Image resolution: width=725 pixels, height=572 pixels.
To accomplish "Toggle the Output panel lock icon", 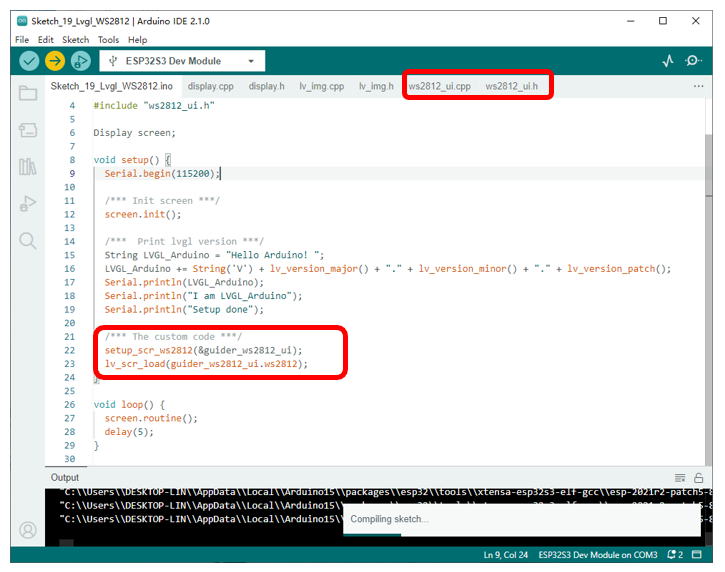I will click(x=699, y=478).
